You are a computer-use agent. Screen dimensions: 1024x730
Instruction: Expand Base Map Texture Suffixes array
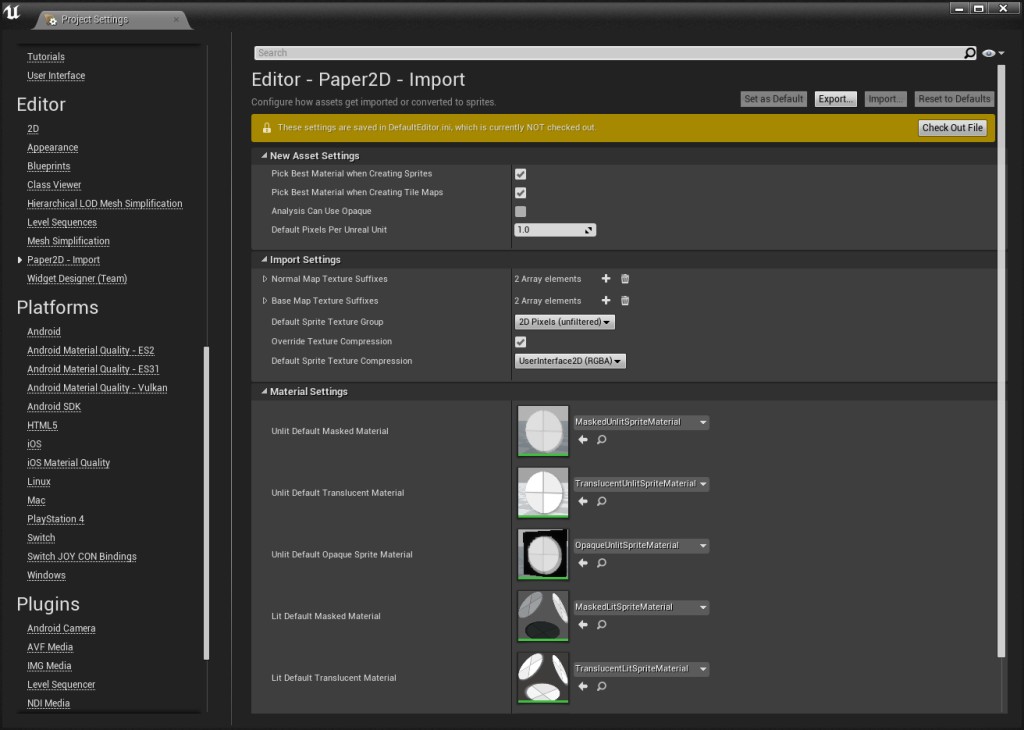click(264, 301)
